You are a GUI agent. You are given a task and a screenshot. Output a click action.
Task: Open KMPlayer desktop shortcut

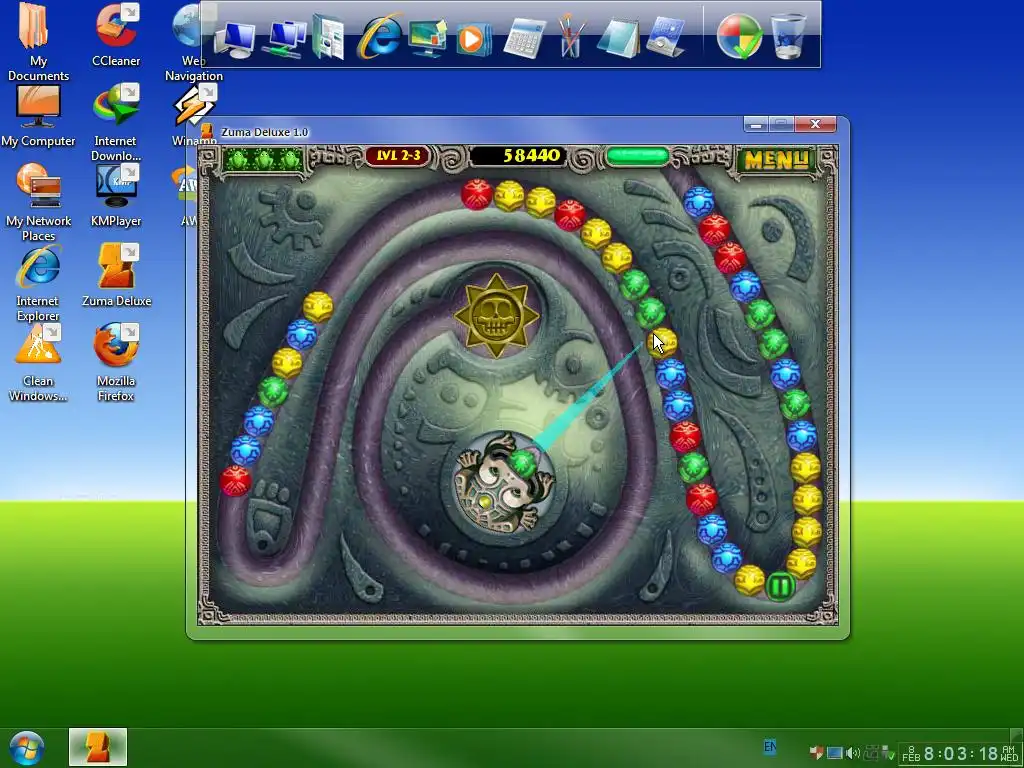pos(116,196)
